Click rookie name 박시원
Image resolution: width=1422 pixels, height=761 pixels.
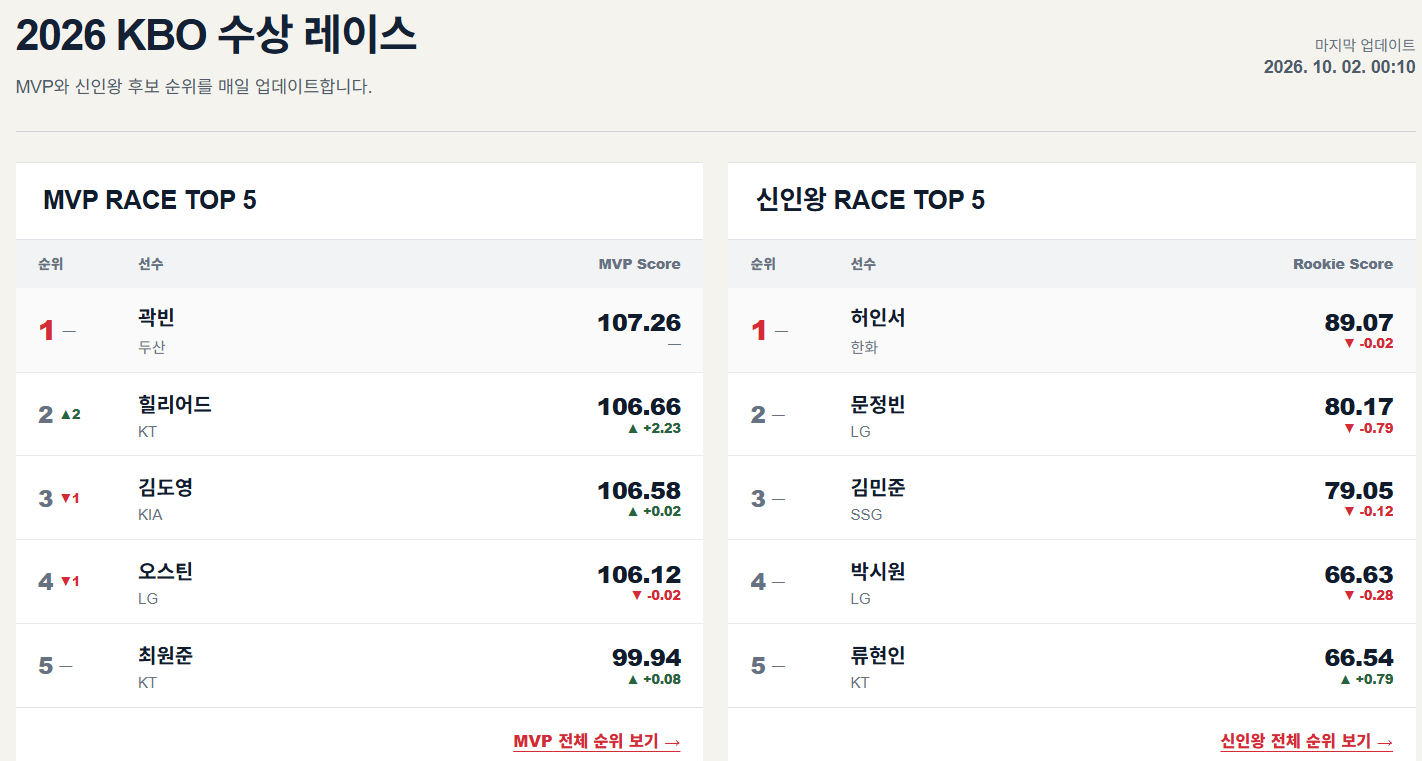click(x=878, y=572)
